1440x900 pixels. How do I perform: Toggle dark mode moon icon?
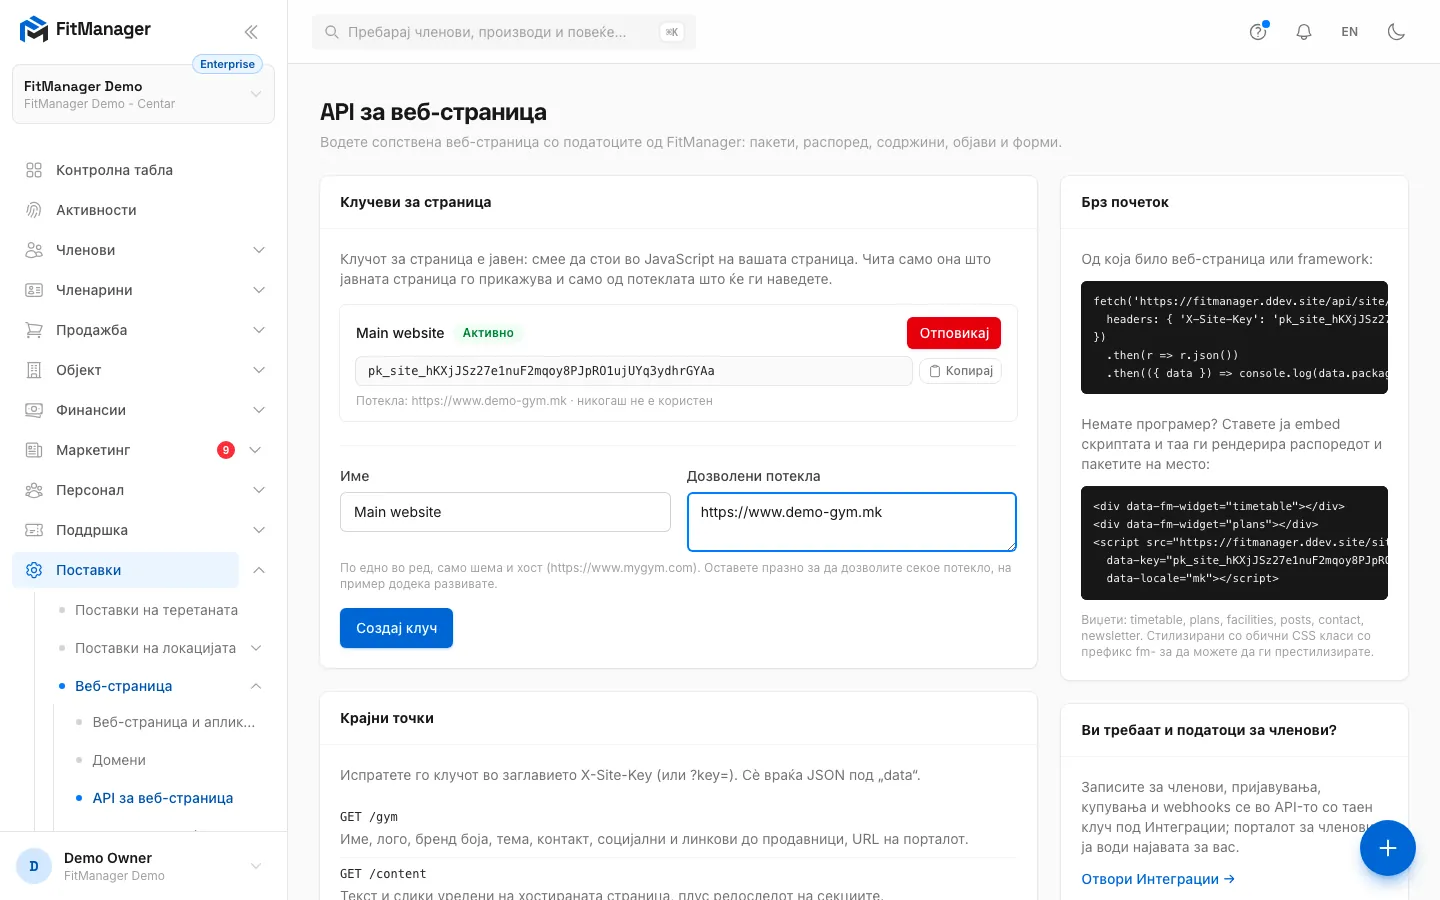tap(1396, 32)
